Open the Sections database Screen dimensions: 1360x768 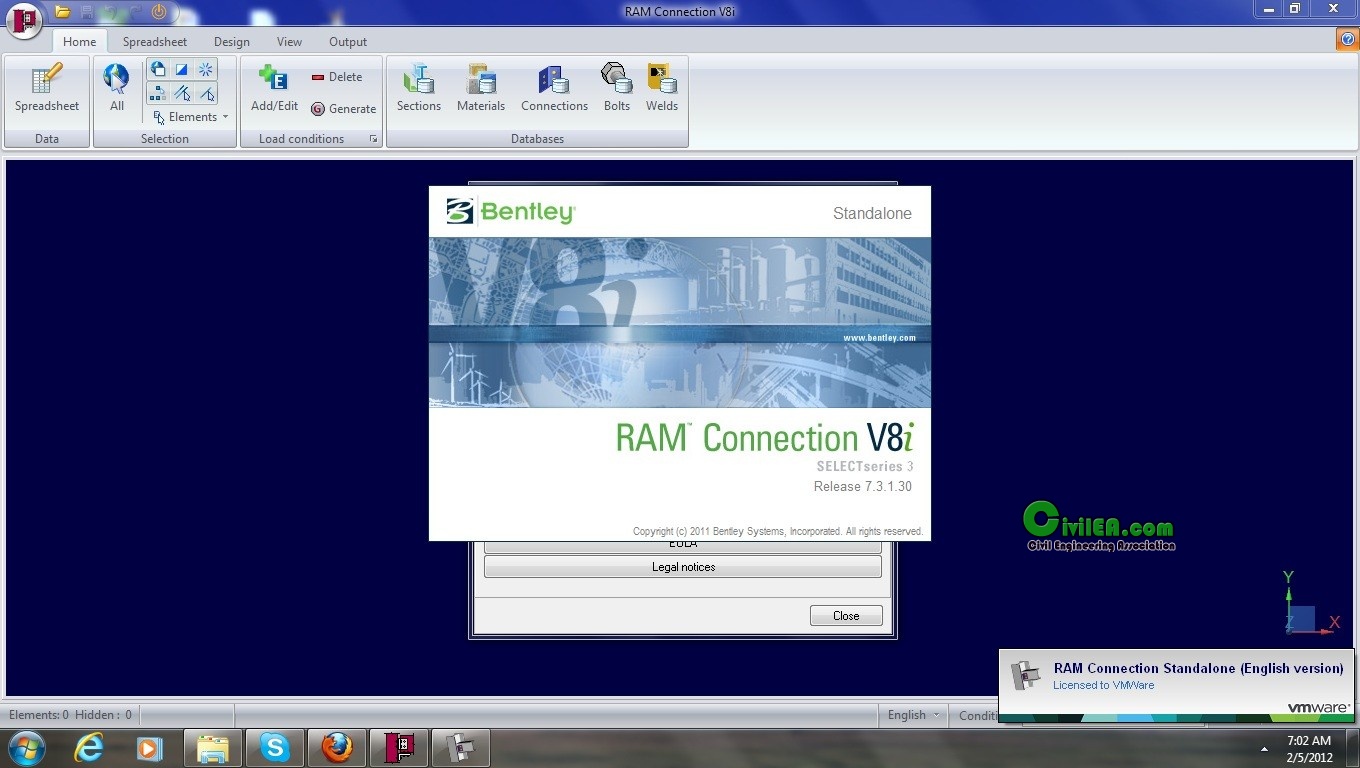[419, 89]
